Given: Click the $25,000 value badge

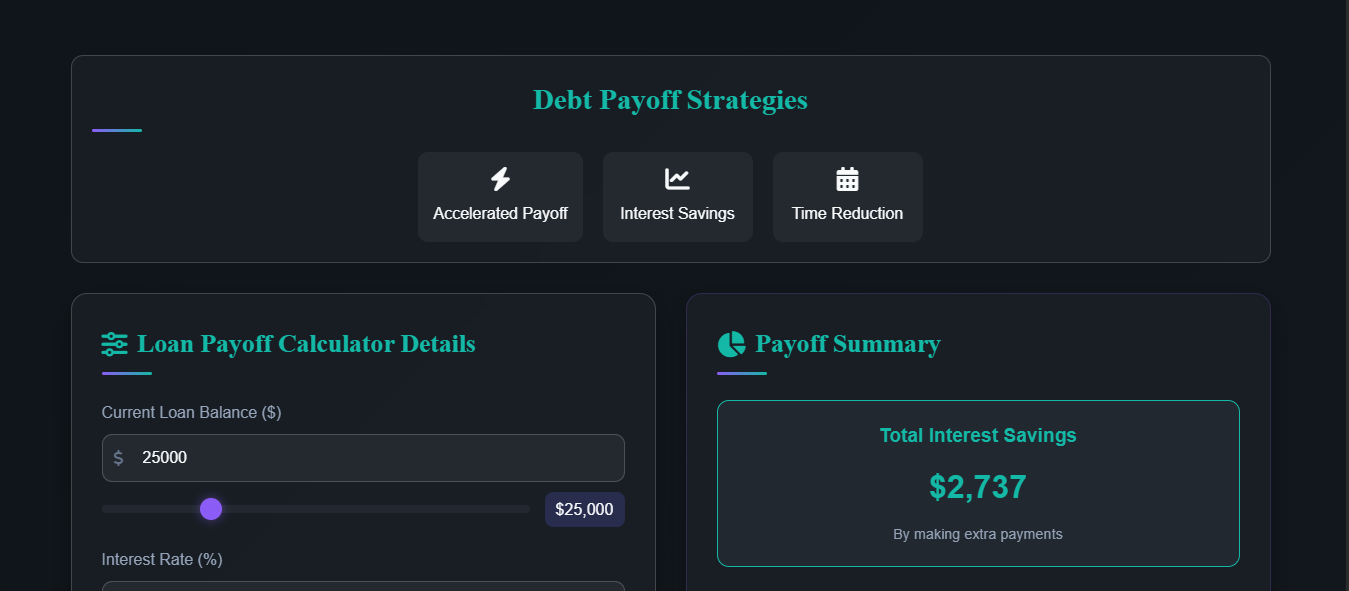Looking at the screenshot, I should 584,509.
